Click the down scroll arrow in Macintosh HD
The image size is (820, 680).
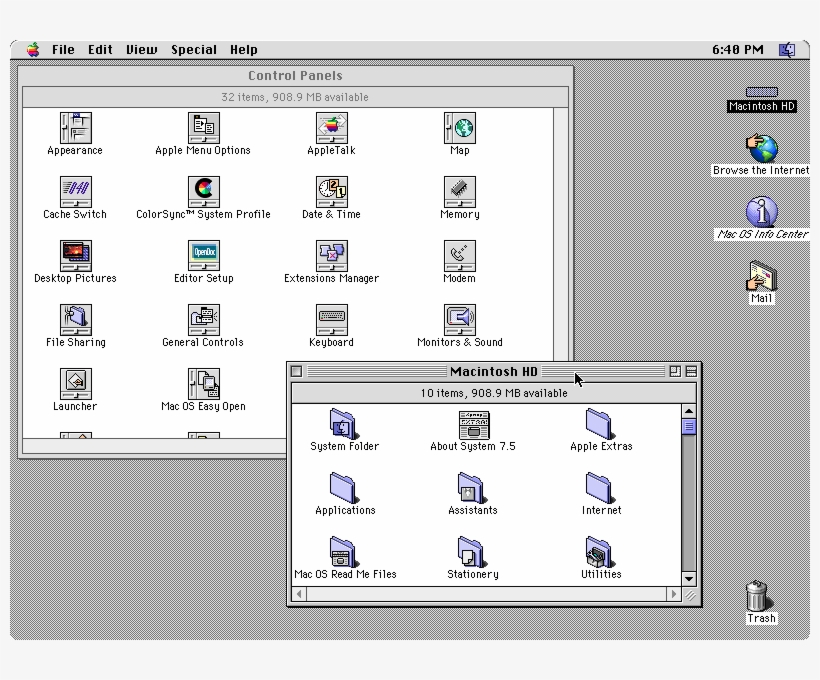689,578
